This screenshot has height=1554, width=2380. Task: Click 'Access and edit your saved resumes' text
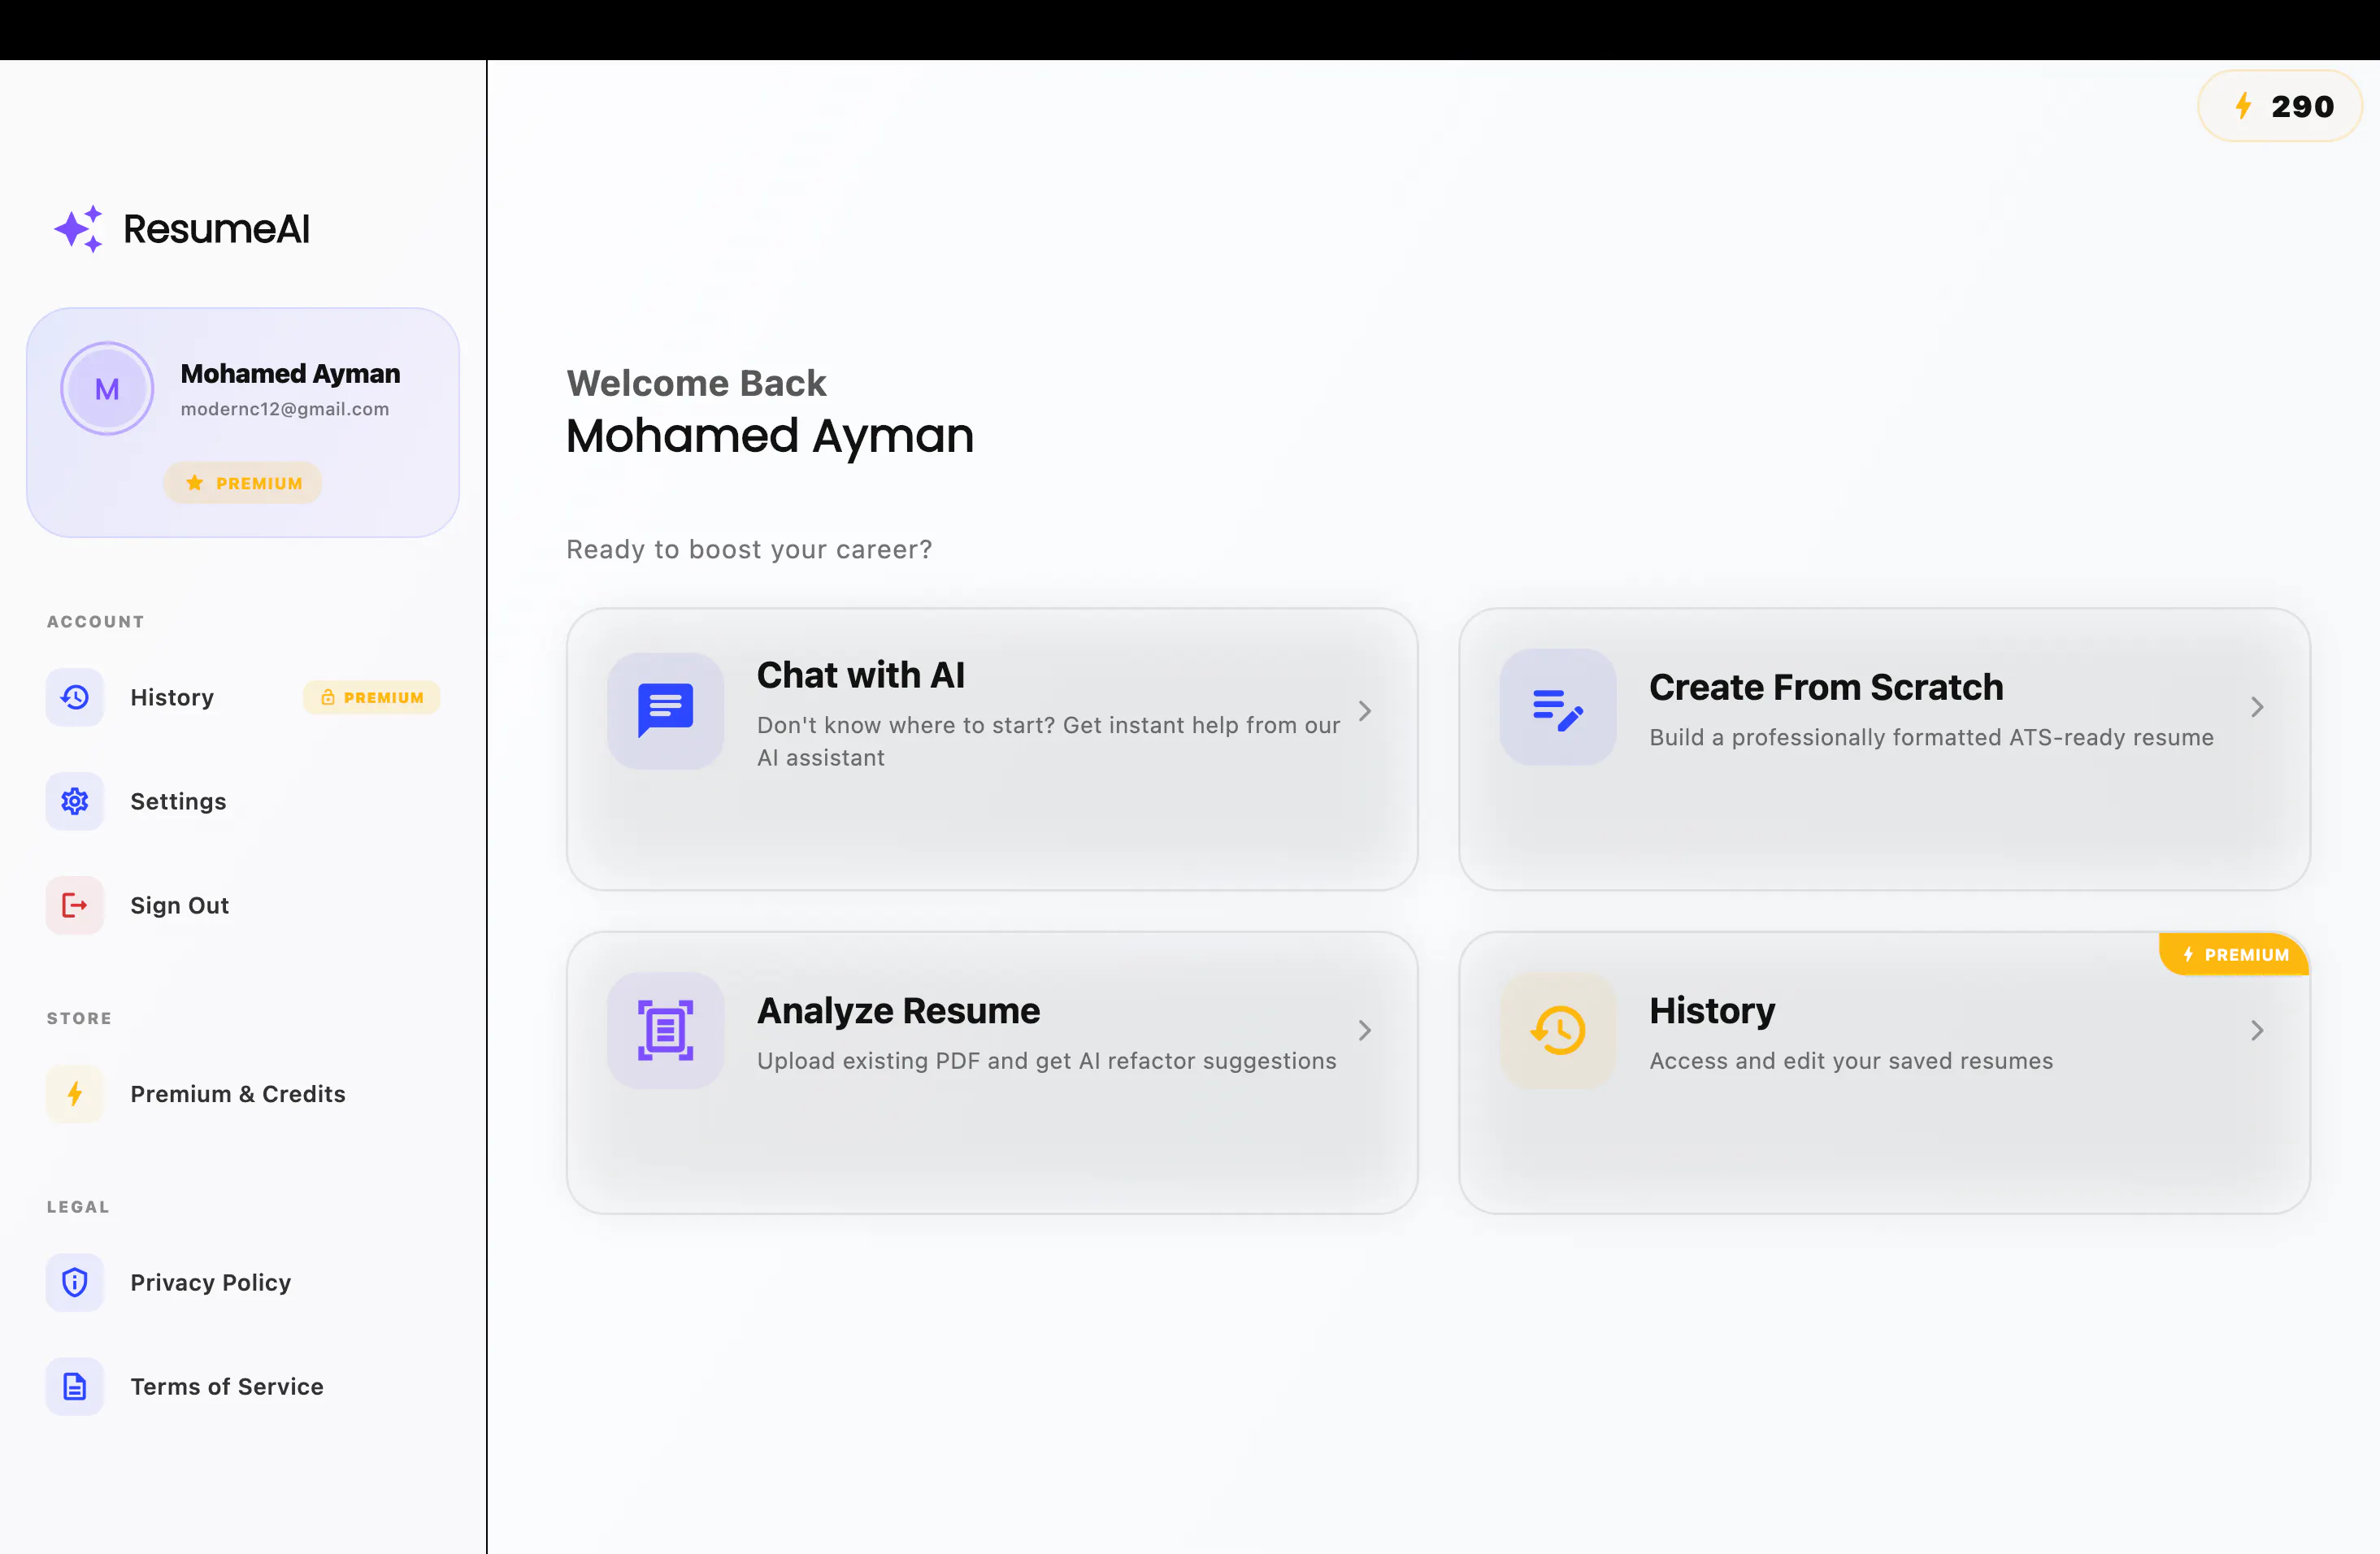1851,1061
